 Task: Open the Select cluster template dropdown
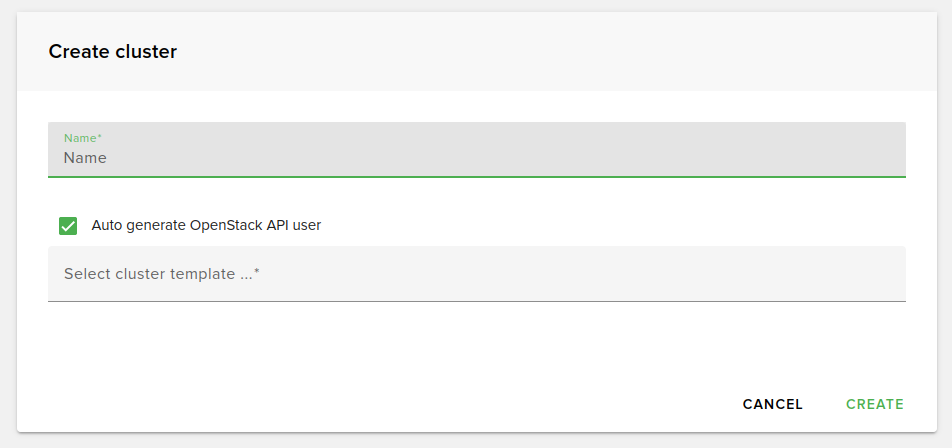pos(476,273)
